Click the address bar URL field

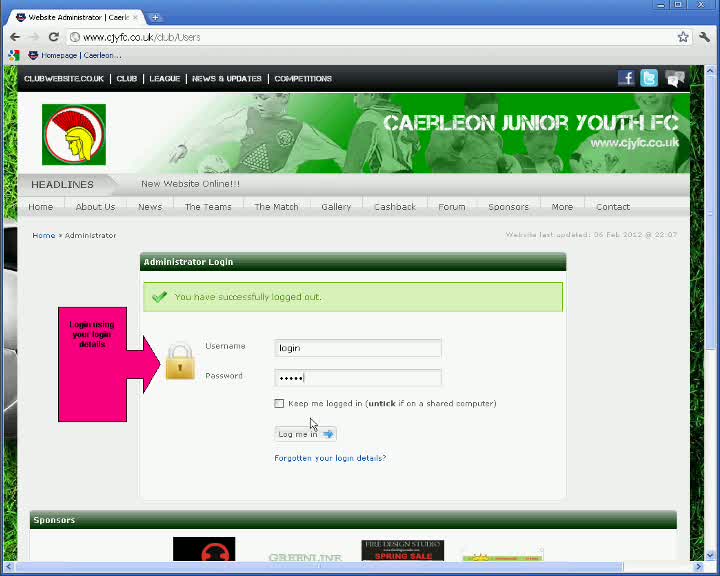coord(372,37)
